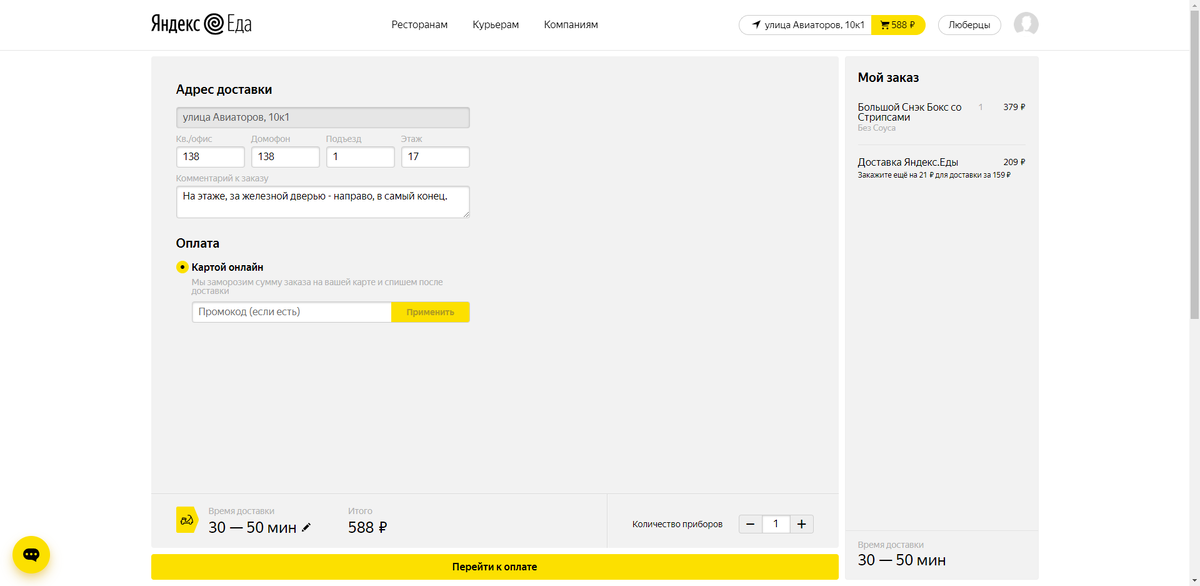Screen dimensions: 1200x586
Task: Click the cutlery quantity field showing 1
Action: [776, 524]
